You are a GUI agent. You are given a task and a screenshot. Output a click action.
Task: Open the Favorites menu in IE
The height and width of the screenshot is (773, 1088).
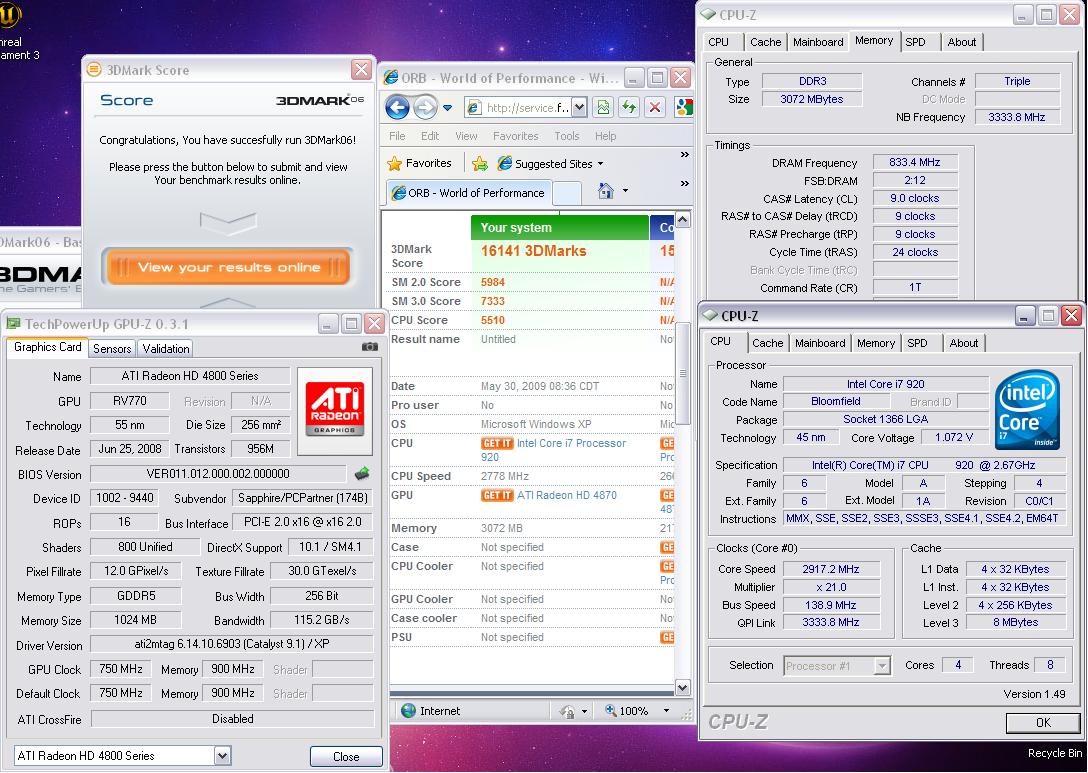516,136
